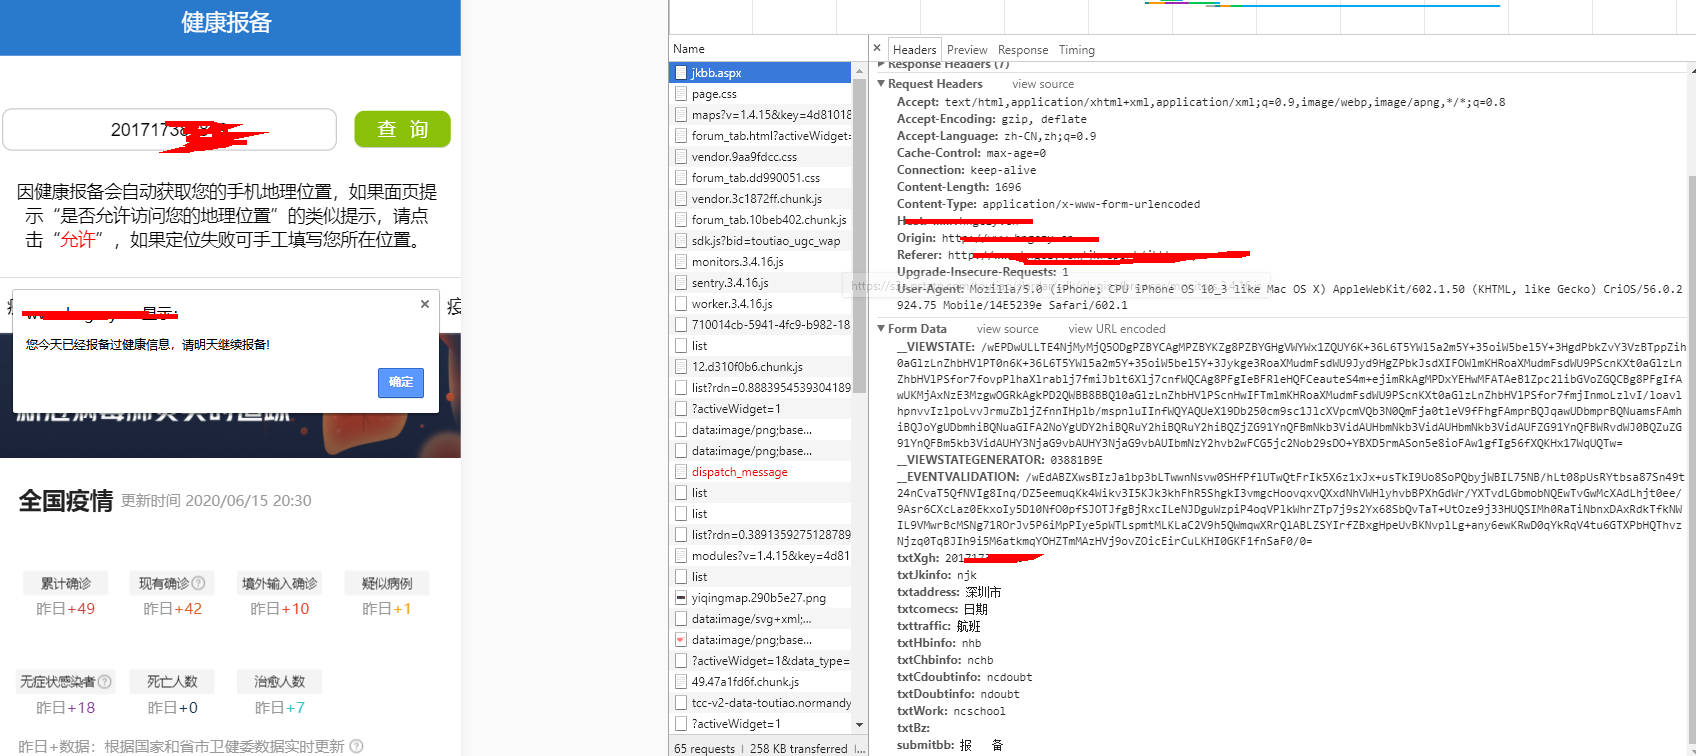Screen dimensions: 1696x756
Task: Select the 死亡人数 statistic label
Action: click(172, 681)
